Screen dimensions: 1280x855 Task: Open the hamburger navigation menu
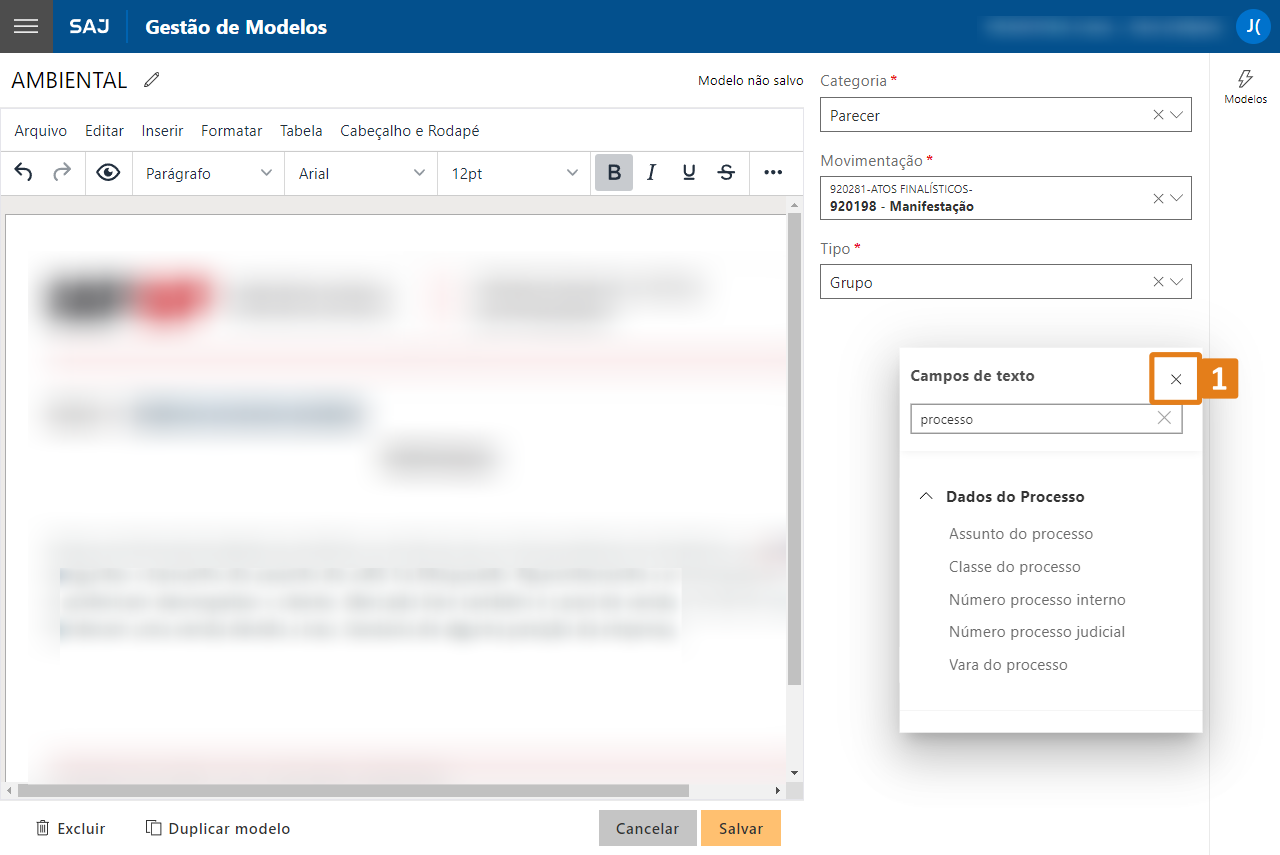[26, 26]
